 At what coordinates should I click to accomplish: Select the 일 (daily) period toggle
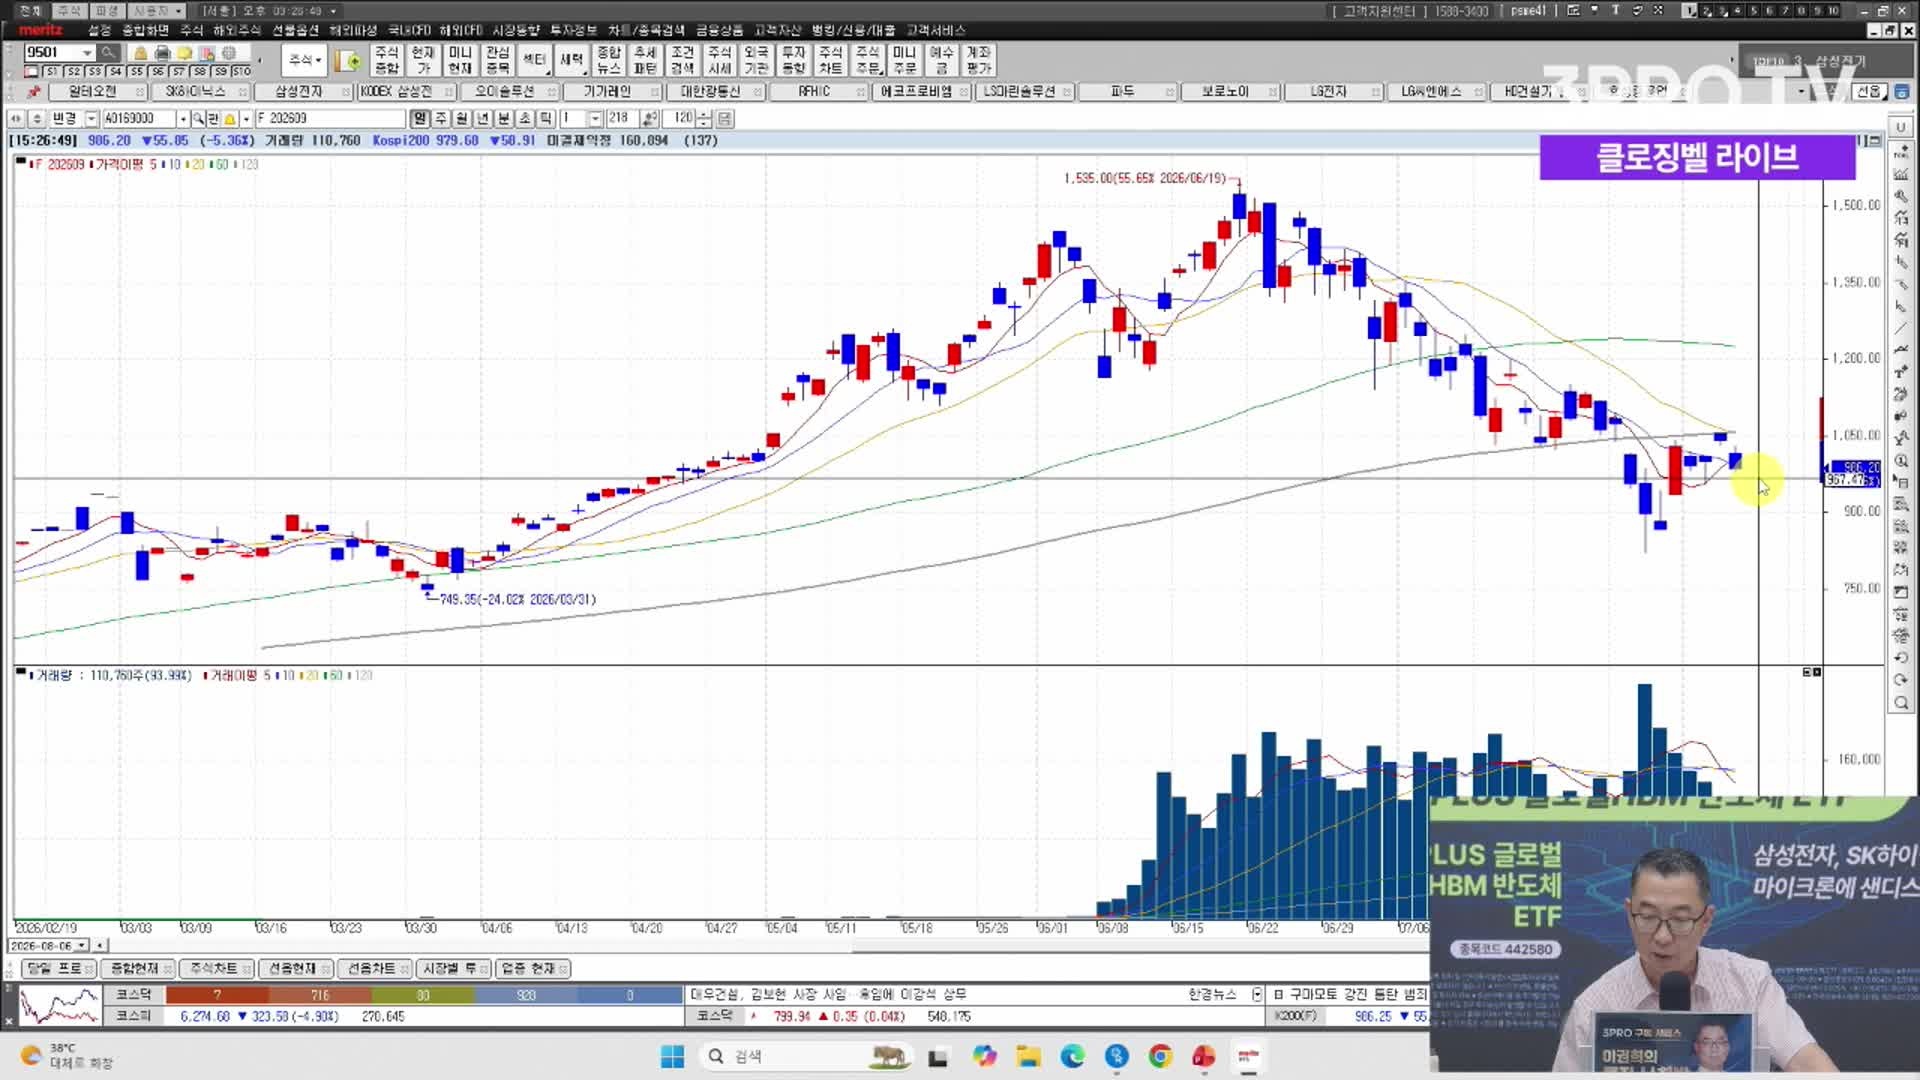pyautogui.click(x=420, y=118)
